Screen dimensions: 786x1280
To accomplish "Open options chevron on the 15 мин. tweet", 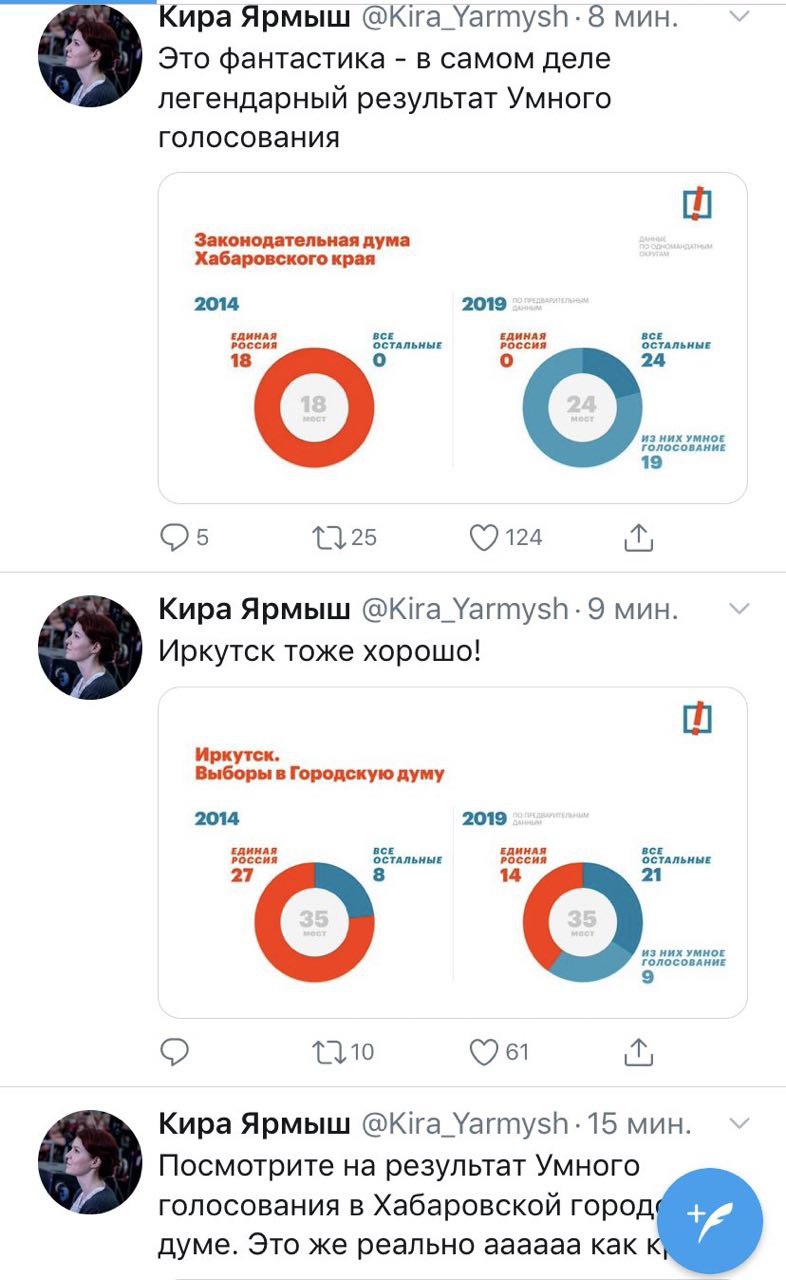I will (x=740, y=1123).
